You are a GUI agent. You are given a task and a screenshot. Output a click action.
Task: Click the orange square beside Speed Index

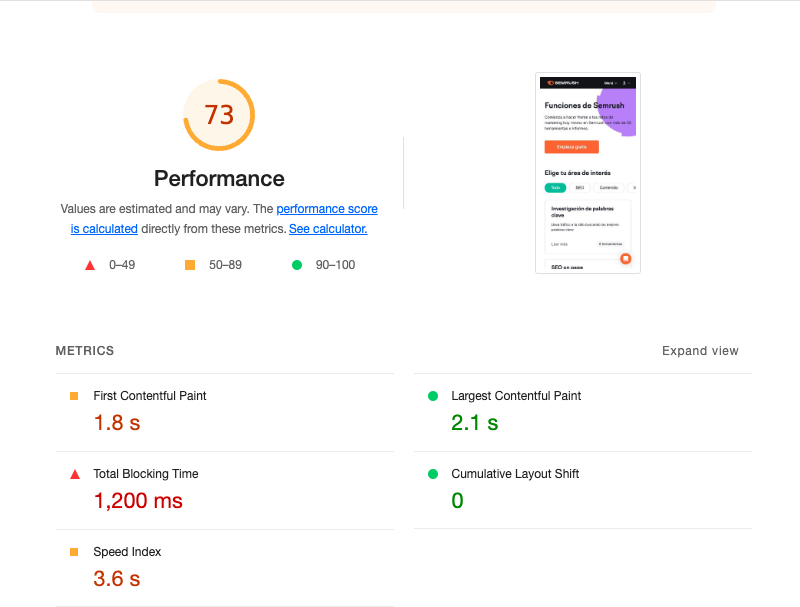point(74,552)
